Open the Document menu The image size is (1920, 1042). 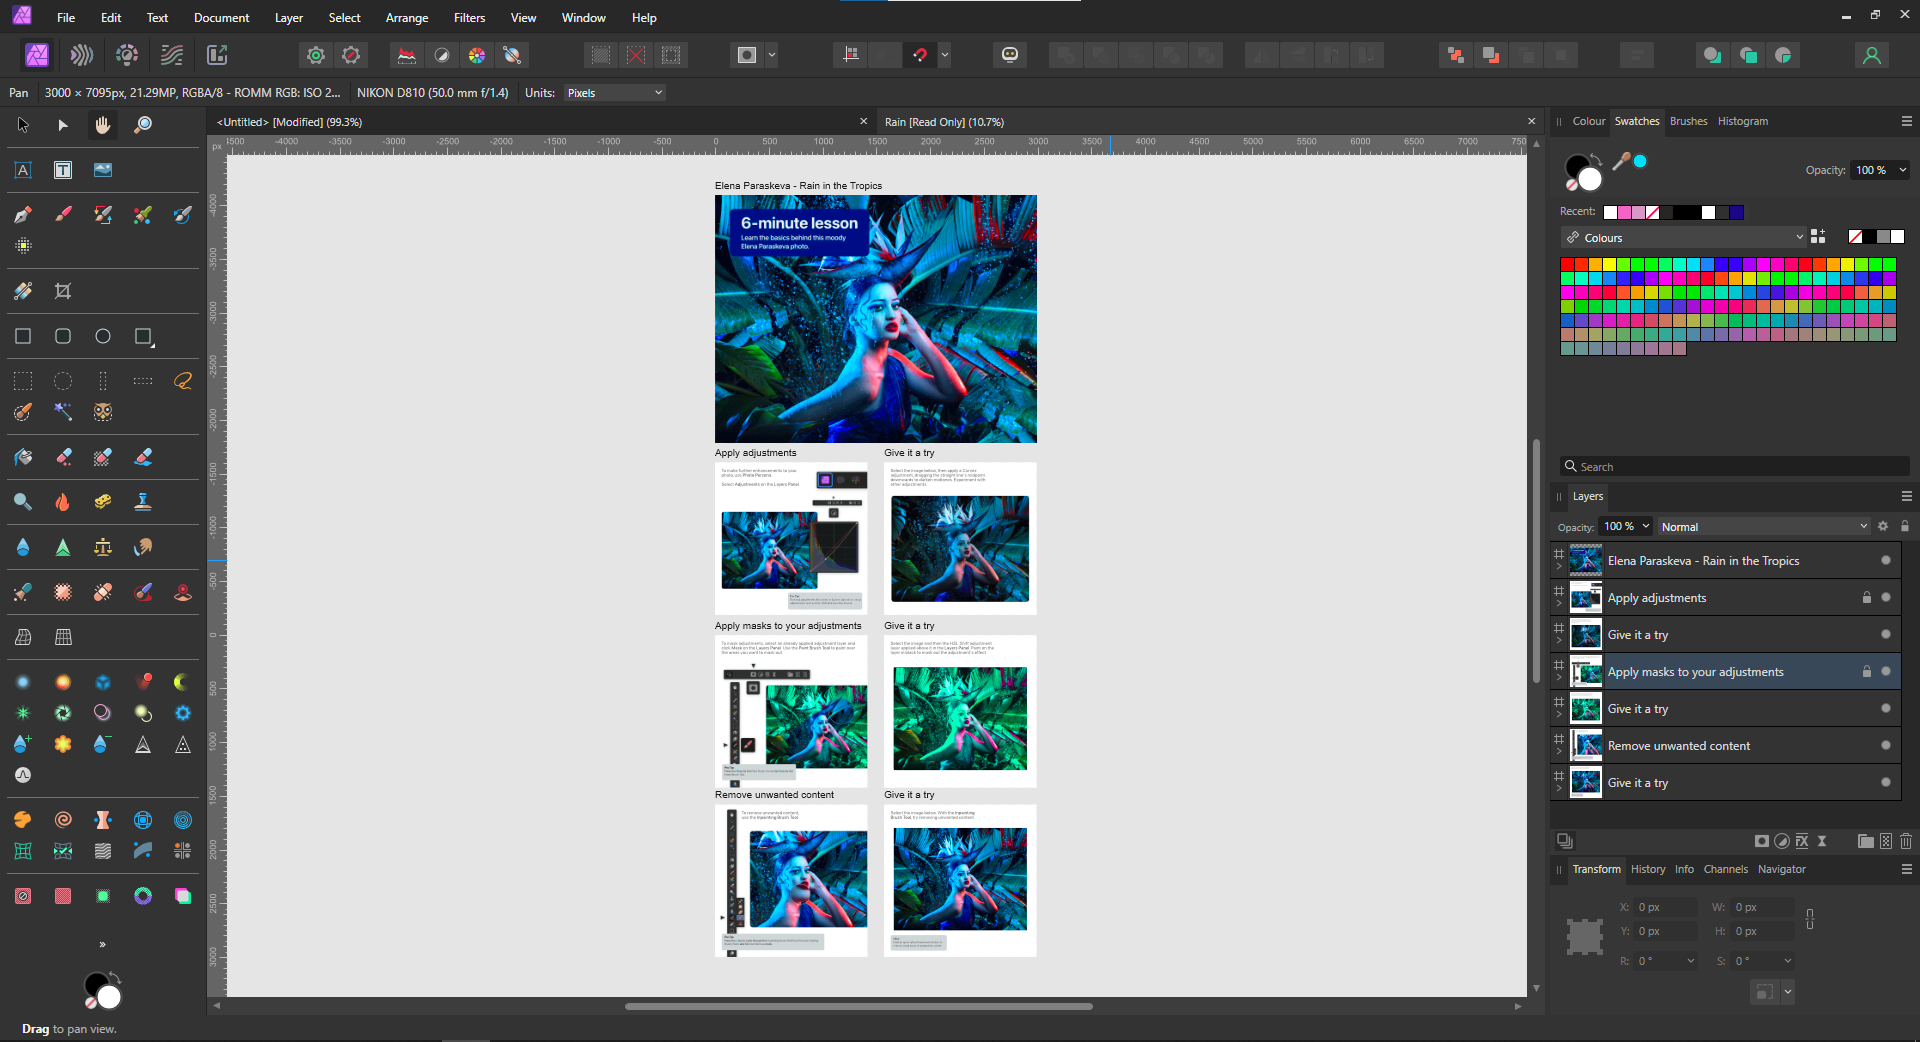(222, 18)
